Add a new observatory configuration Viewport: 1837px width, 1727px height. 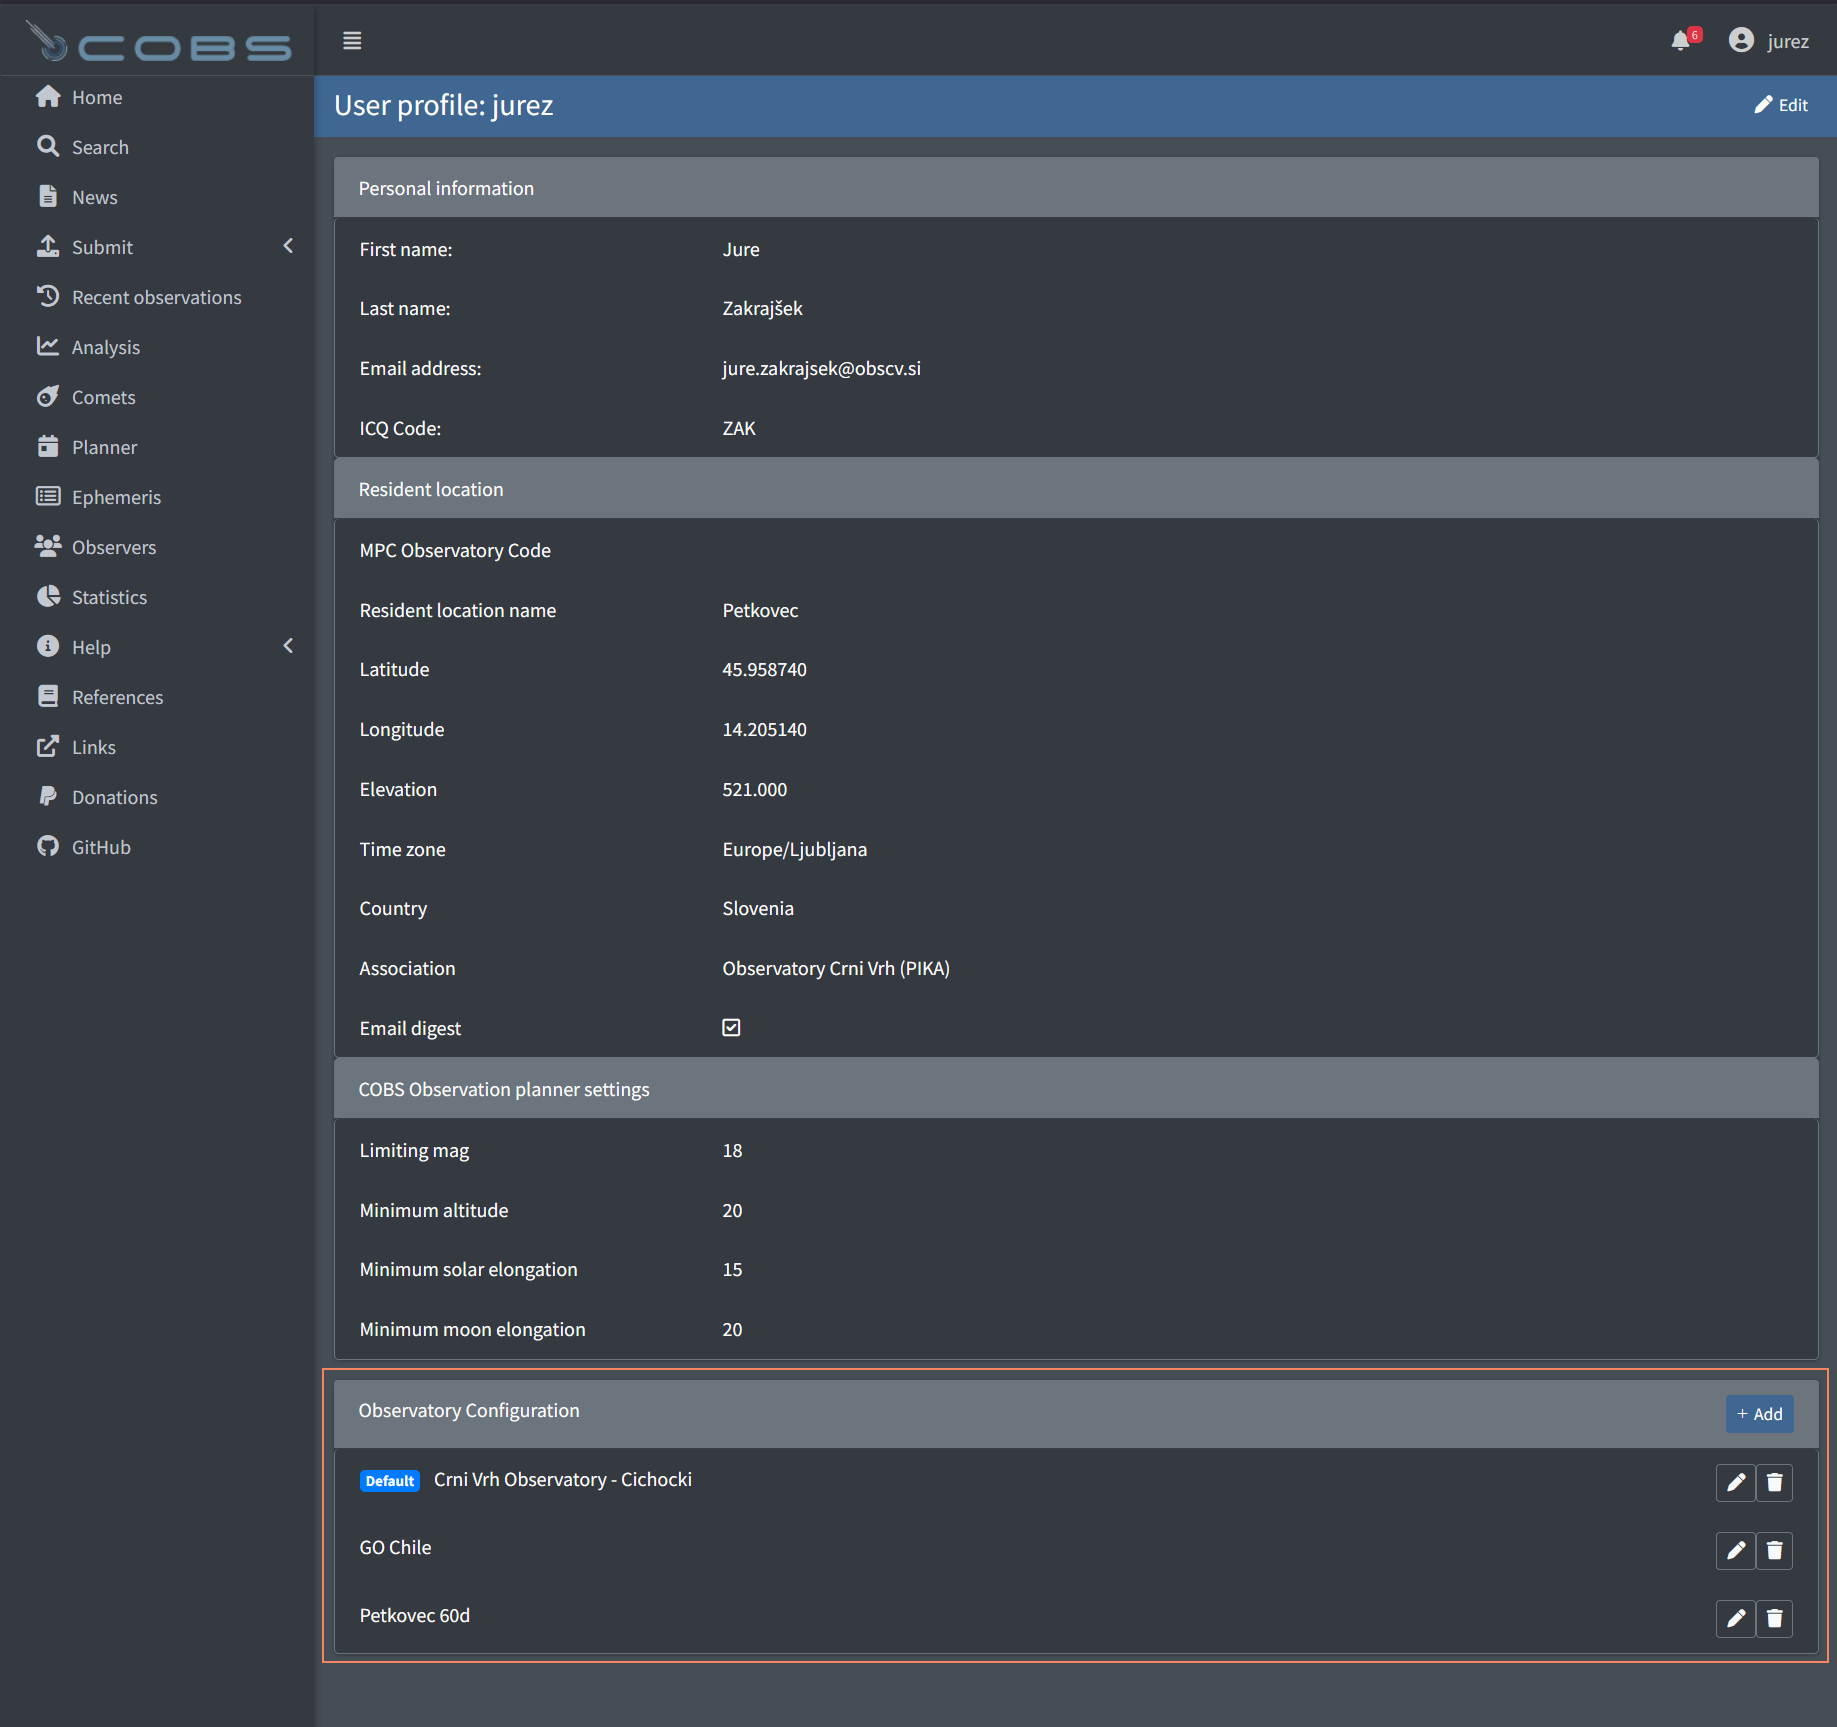1759,1414
